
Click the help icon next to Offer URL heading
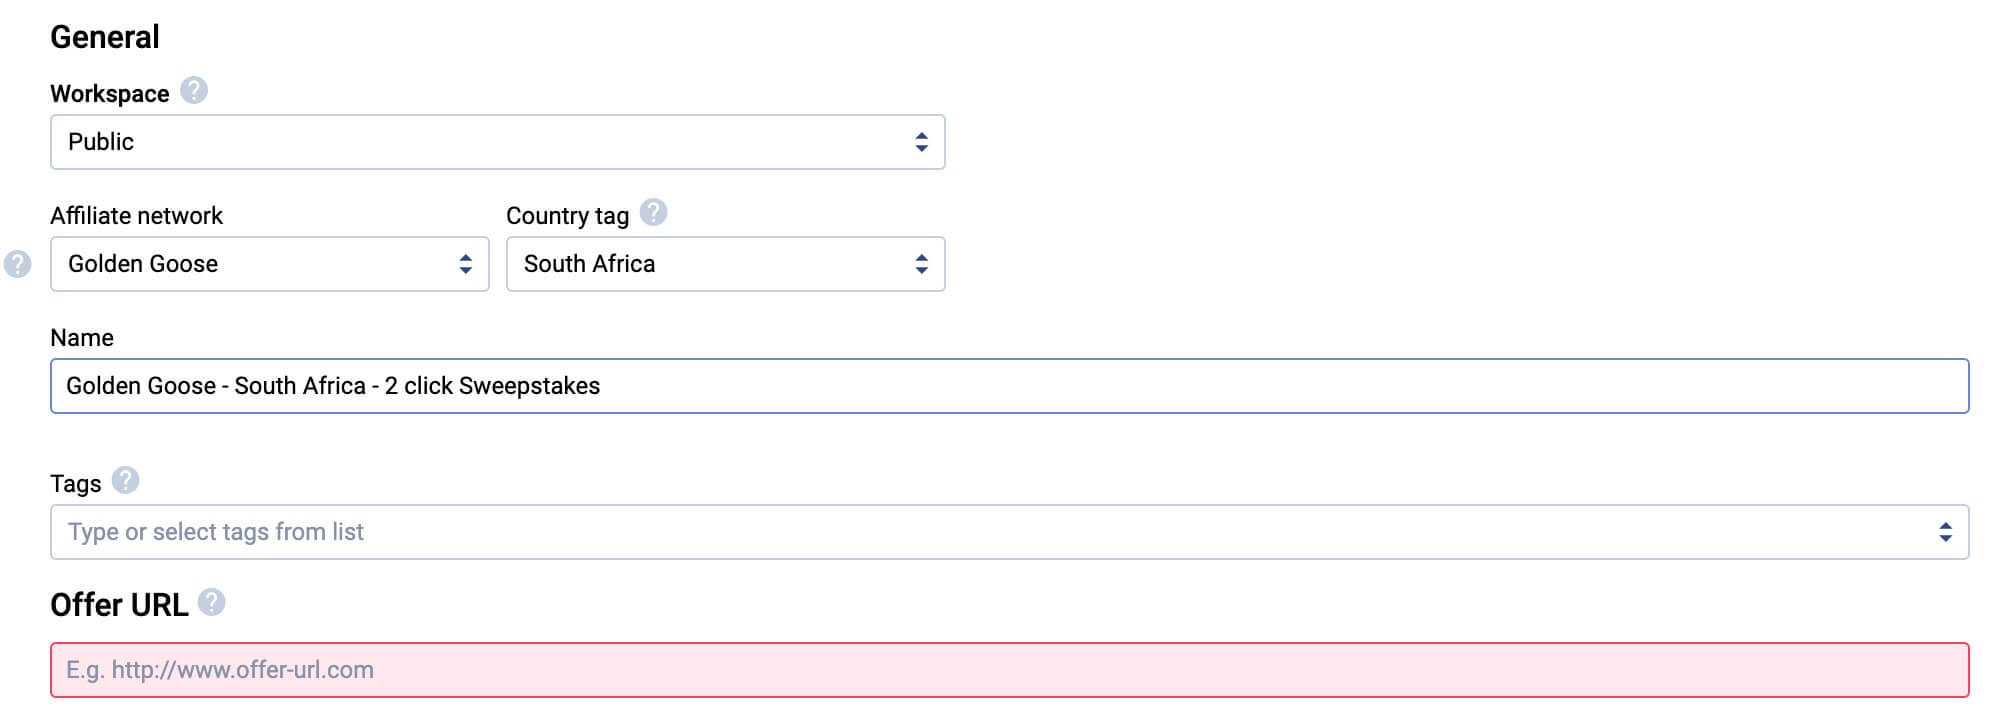click(211, 603)
